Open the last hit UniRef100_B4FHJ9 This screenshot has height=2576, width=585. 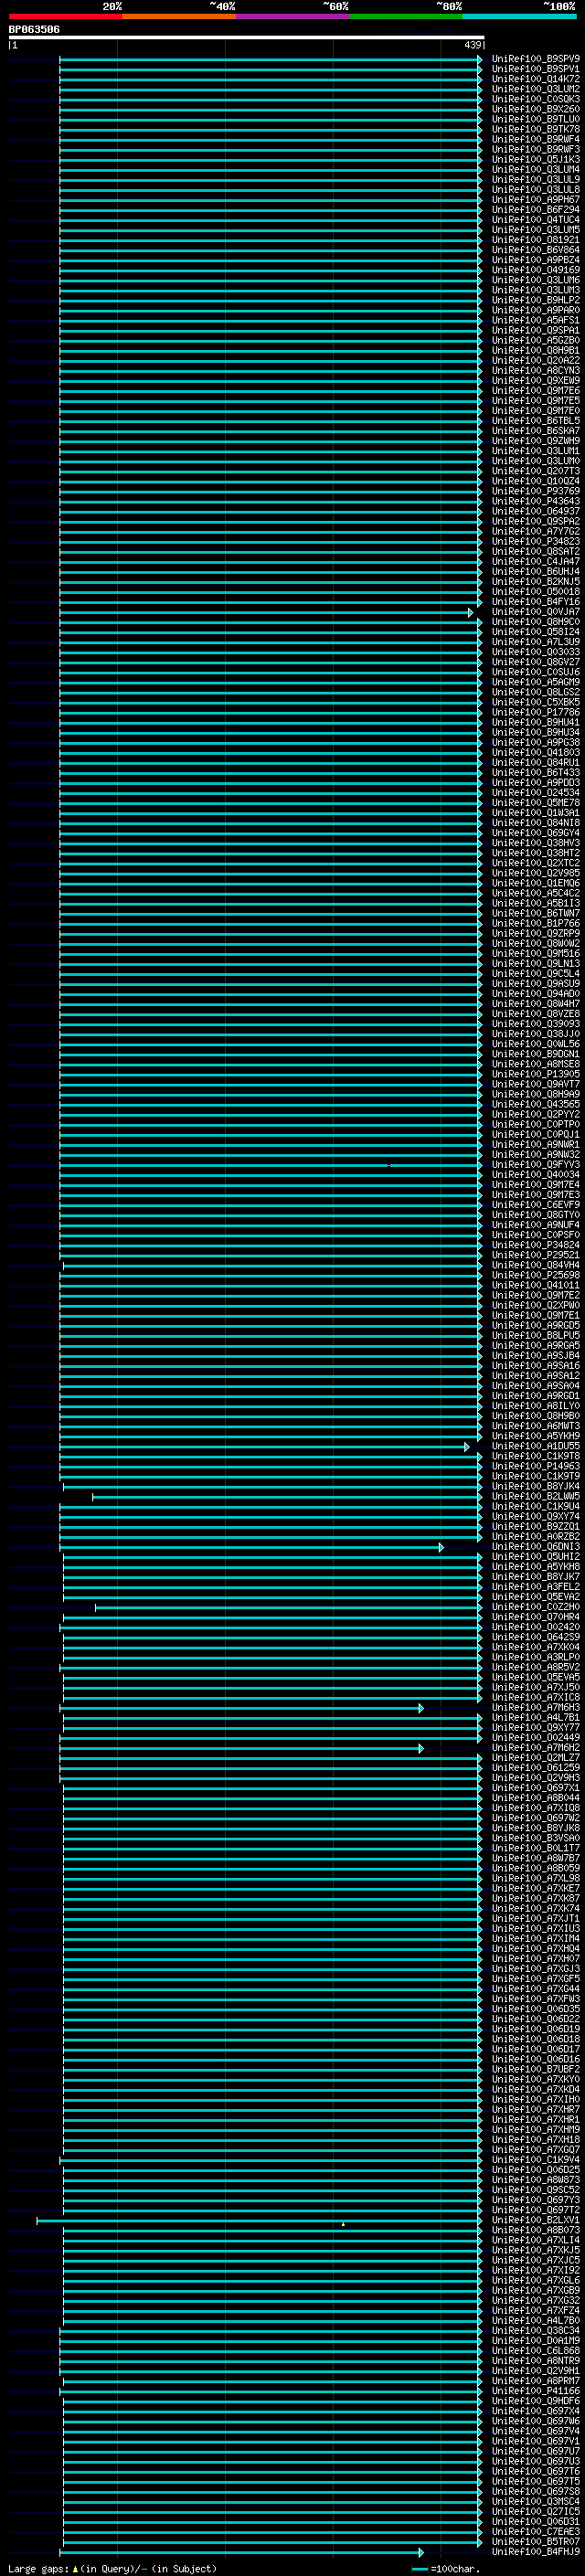[x=536, y=2552]
